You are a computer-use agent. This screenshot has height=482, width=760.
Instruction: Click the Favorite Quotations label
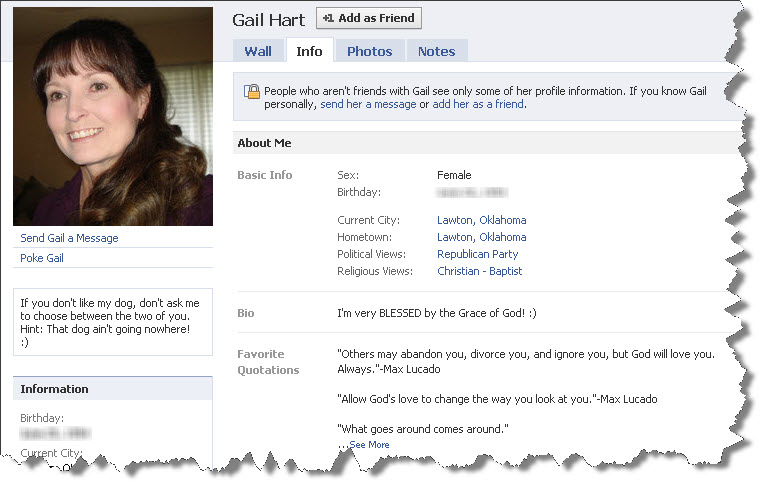[268, 362]
